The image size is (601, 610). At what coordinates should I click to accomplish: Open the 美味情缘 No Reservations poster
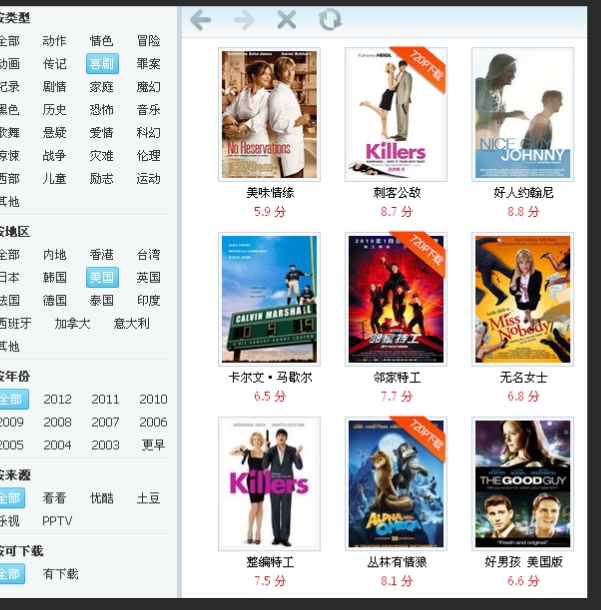coord(269,114)
